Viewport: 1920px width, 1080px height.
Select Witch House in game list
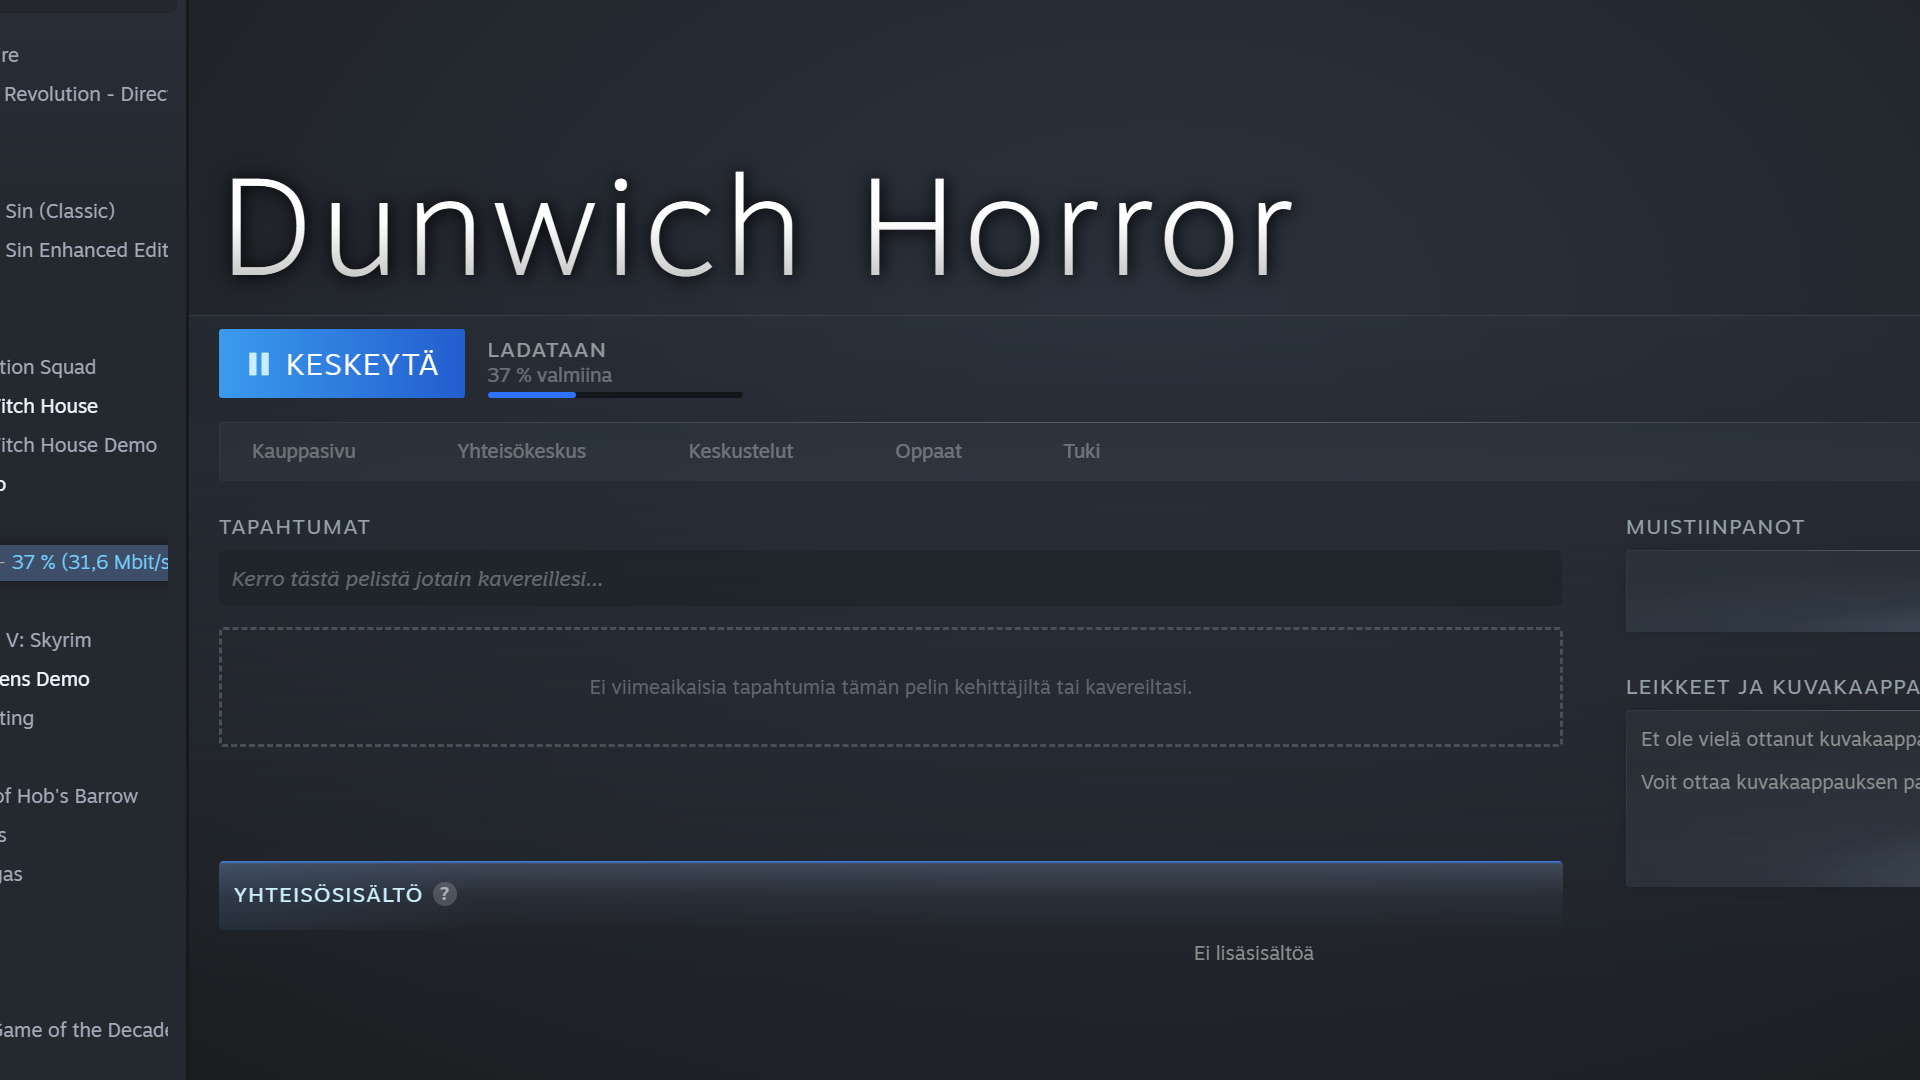[x=49, y=406]
